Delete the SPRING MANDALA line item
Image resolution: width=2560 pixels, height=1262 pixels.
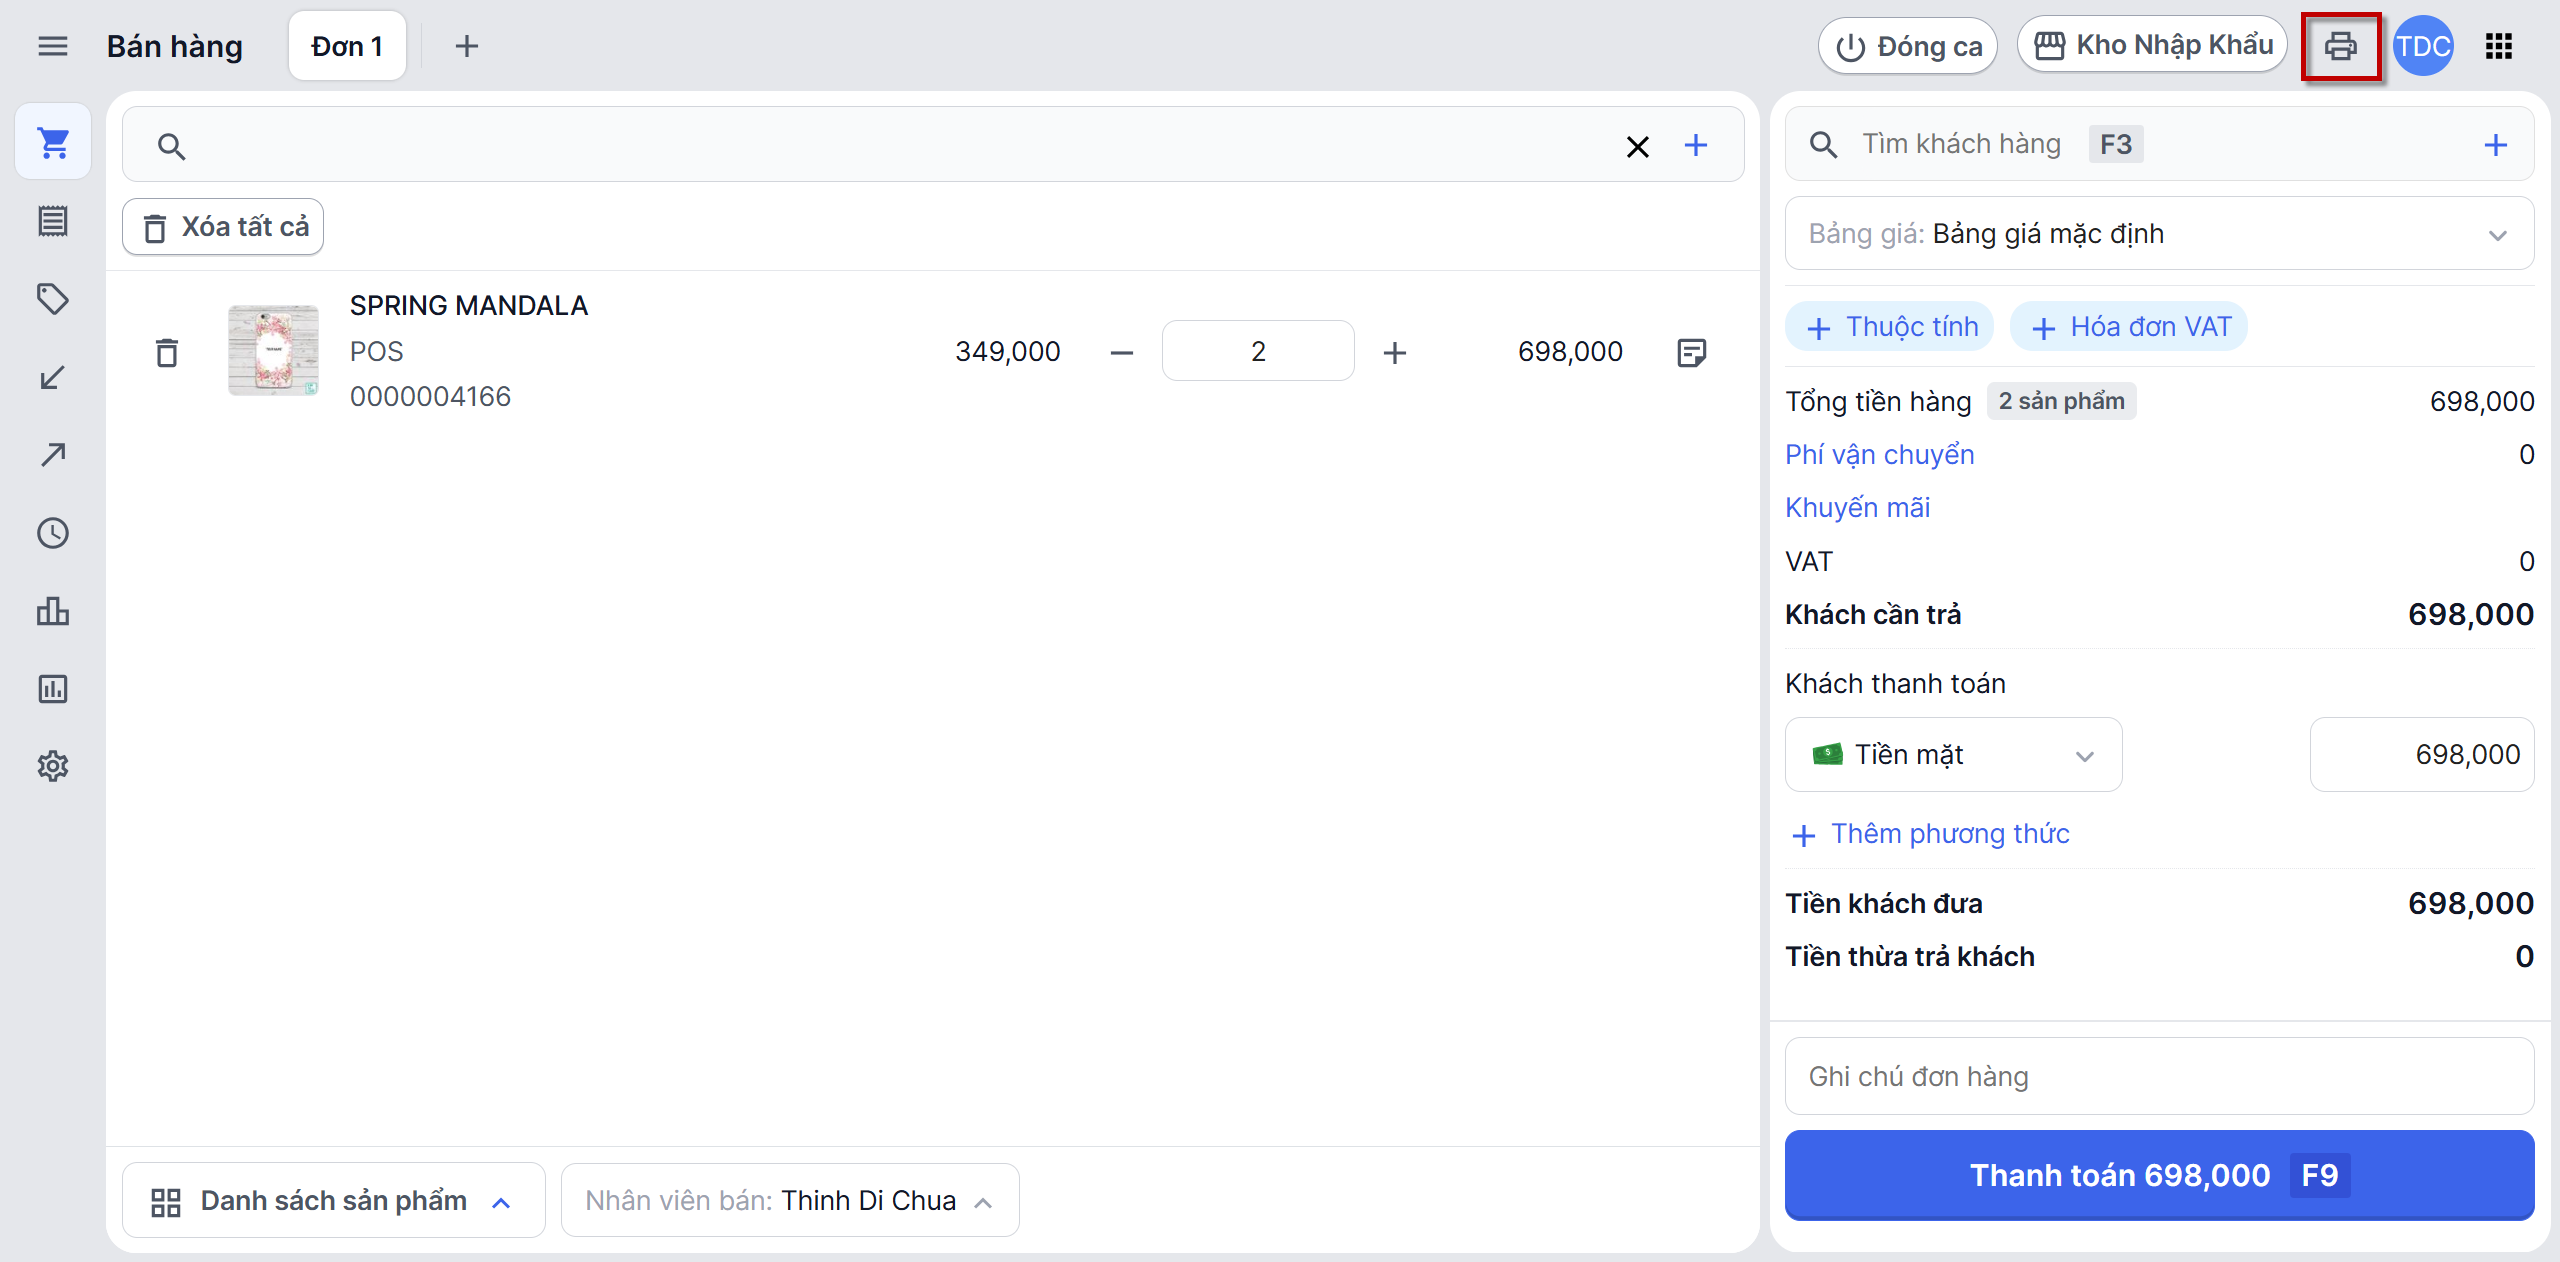point(167,352)
